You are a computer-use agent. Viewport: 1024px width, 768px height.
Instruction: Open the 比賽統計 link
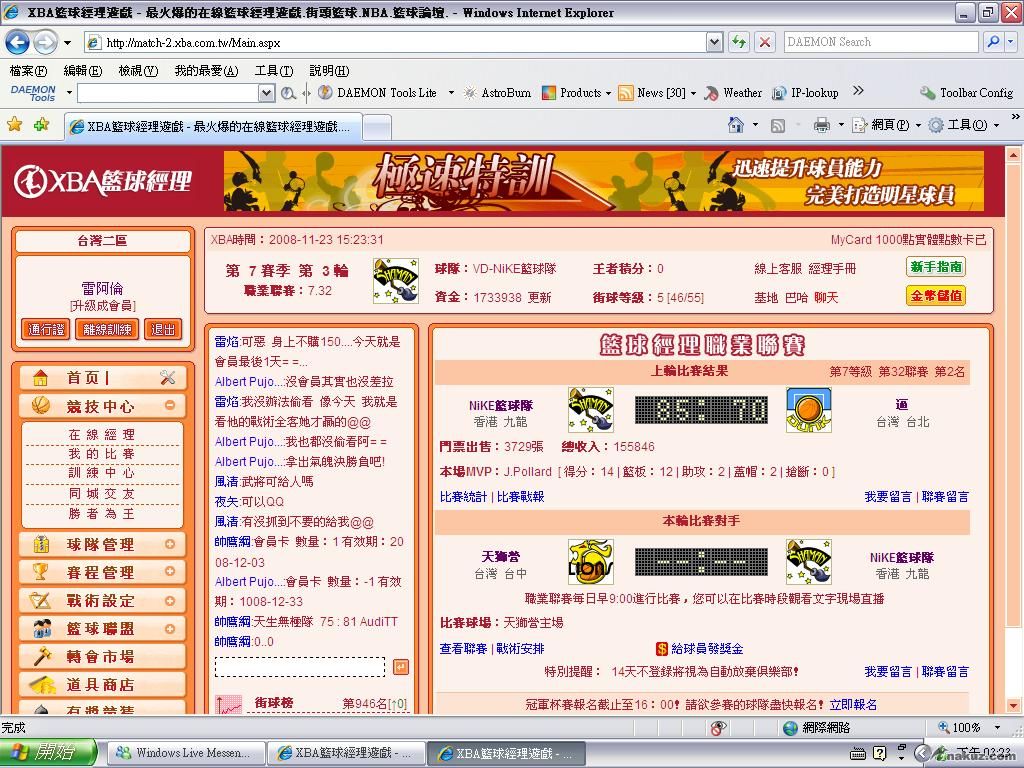(x=463, y=497)
